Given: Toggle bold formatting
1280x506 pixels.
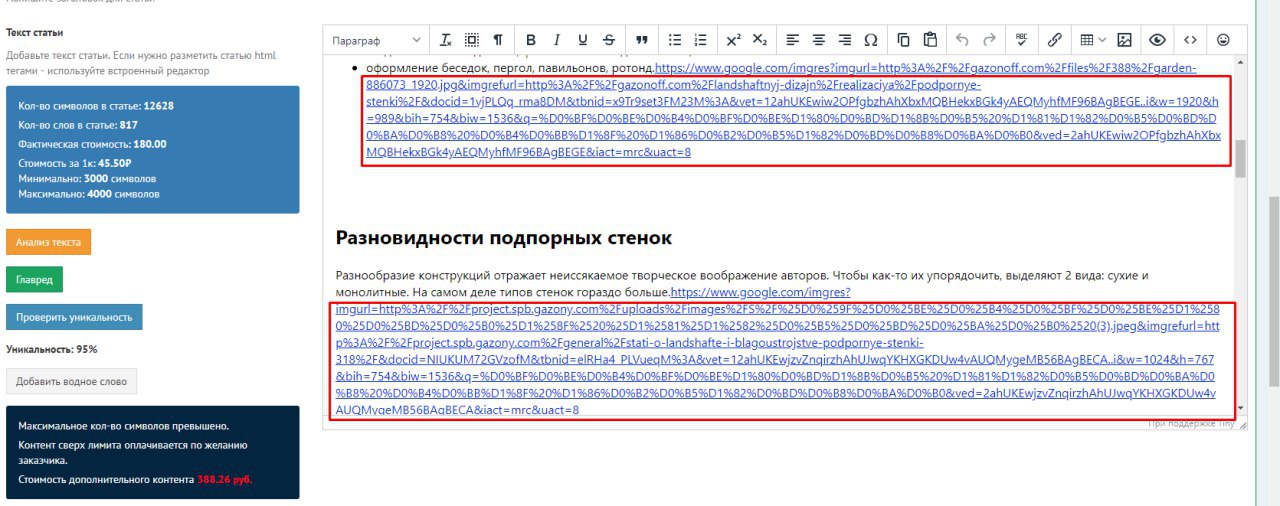Looking at the screenshot, I should 531,40.
